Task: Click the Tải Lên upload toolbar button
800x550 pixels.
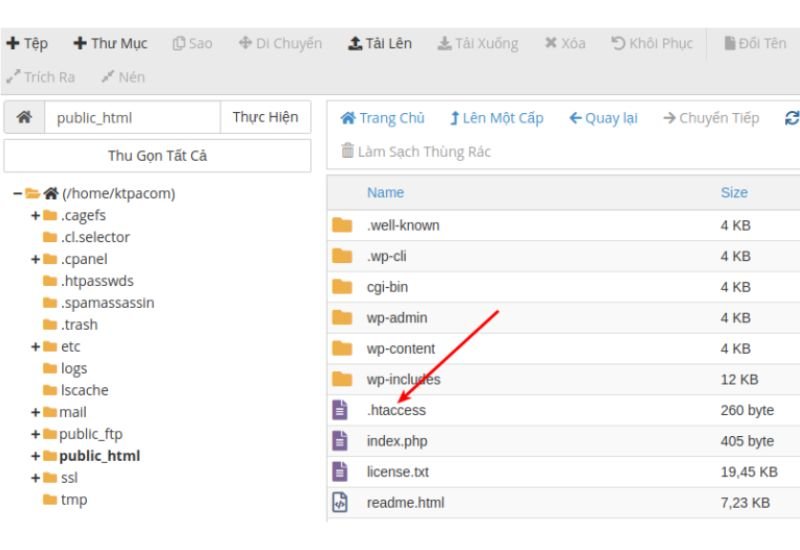Action: pos(379,44)
